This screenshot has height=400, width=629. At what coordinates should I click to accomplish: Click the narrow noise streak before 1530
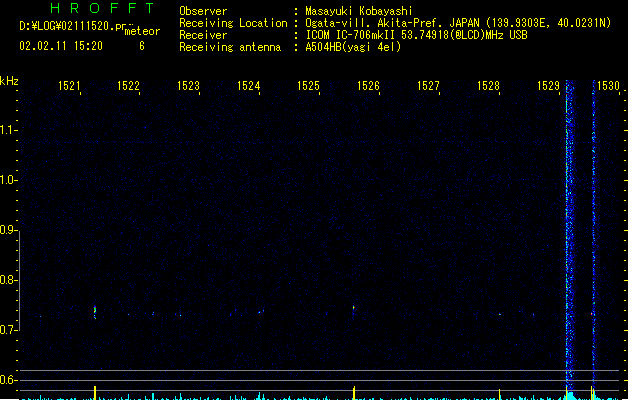point(594,233)
